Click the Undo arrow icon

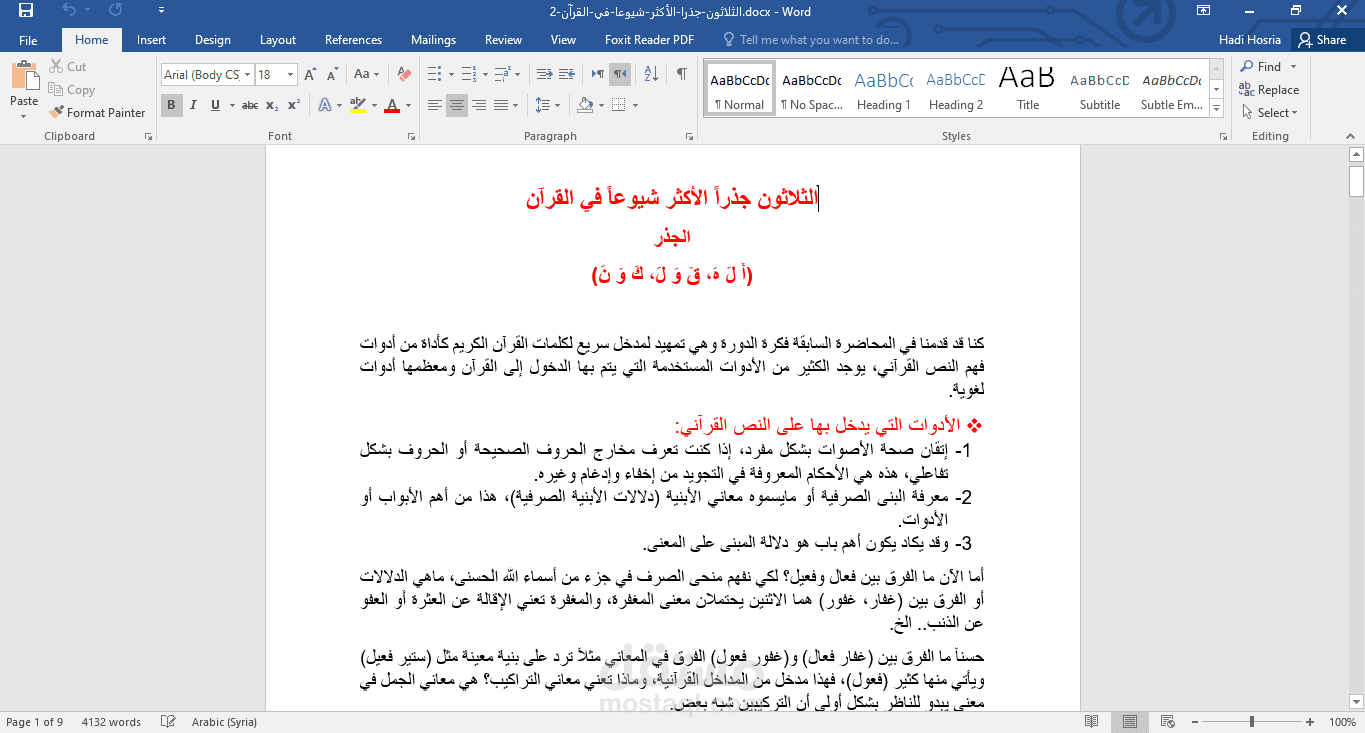pos(68,11)
